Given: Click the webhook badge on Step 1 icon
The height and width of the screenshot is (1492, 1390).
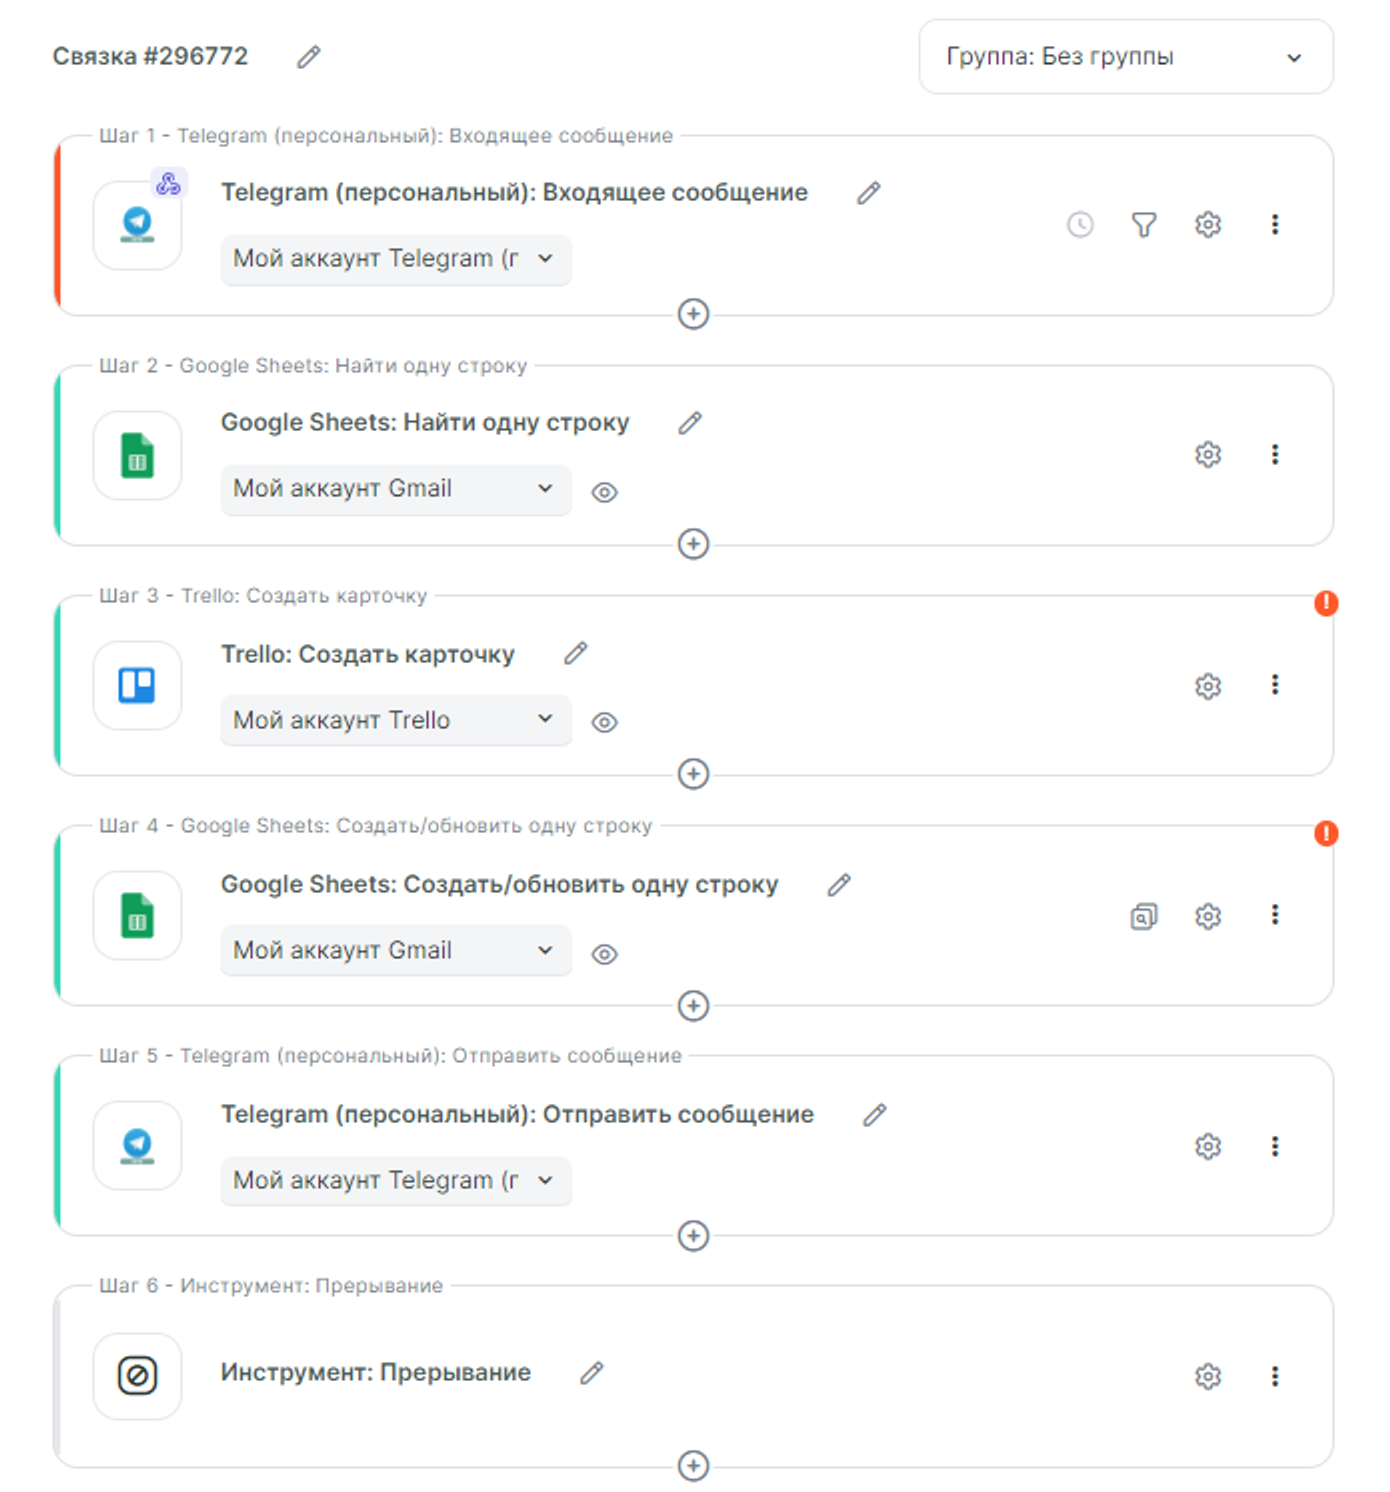Looking at the screenshot, I should [x=169, y=183].
